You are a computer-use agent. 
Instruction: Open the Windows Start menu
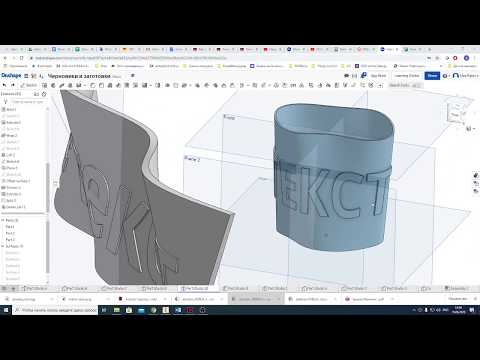coord(6,310)
